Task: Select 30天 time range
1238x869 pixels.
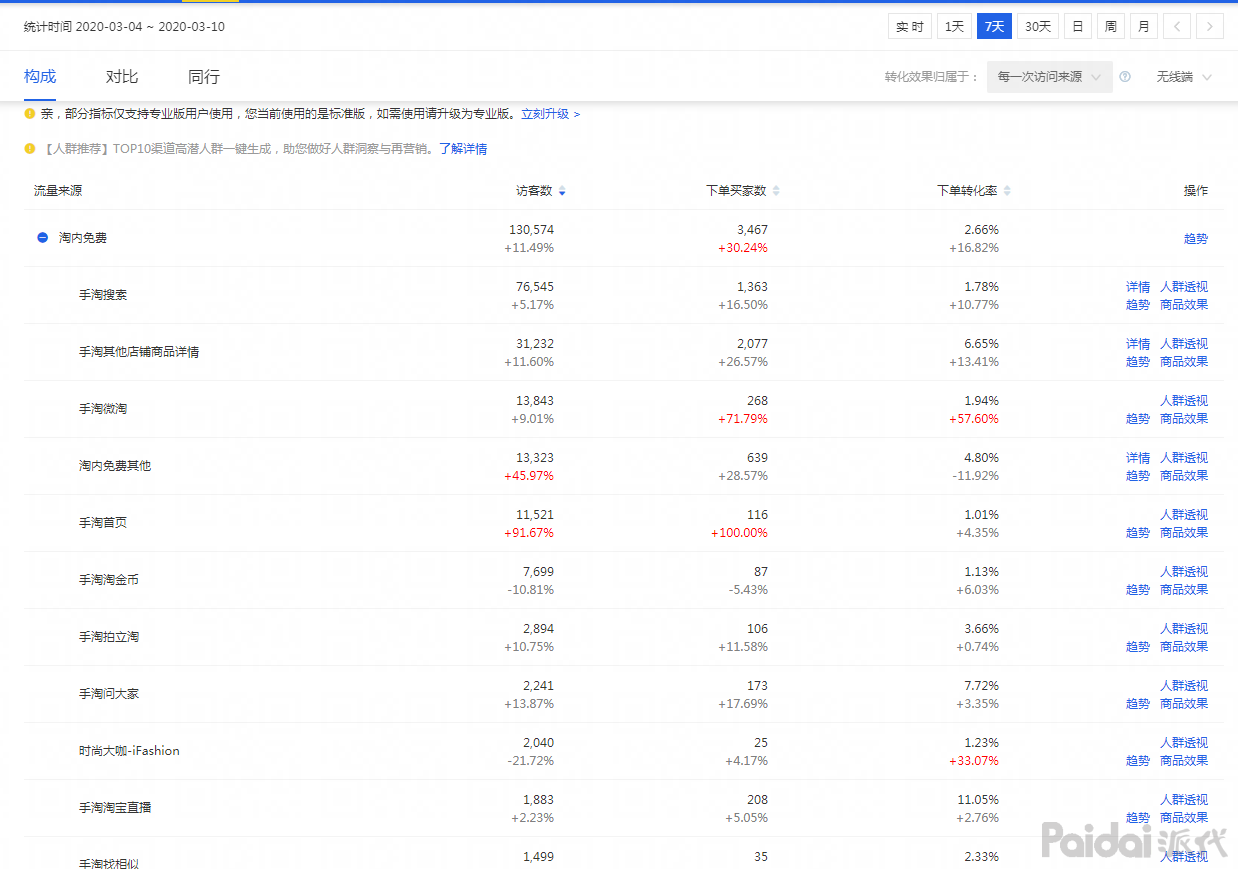Action: (x=1038, y=27)
